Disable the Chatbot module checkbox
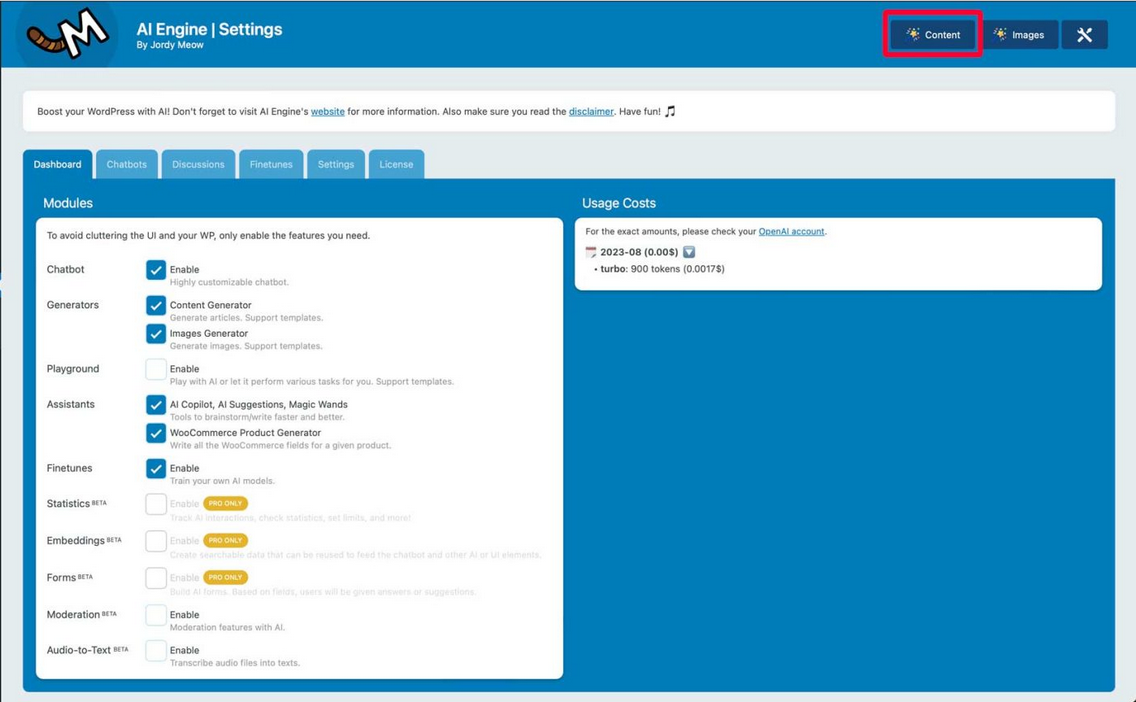The height and width of the screenshot is (702, 1136). (156, 270)
